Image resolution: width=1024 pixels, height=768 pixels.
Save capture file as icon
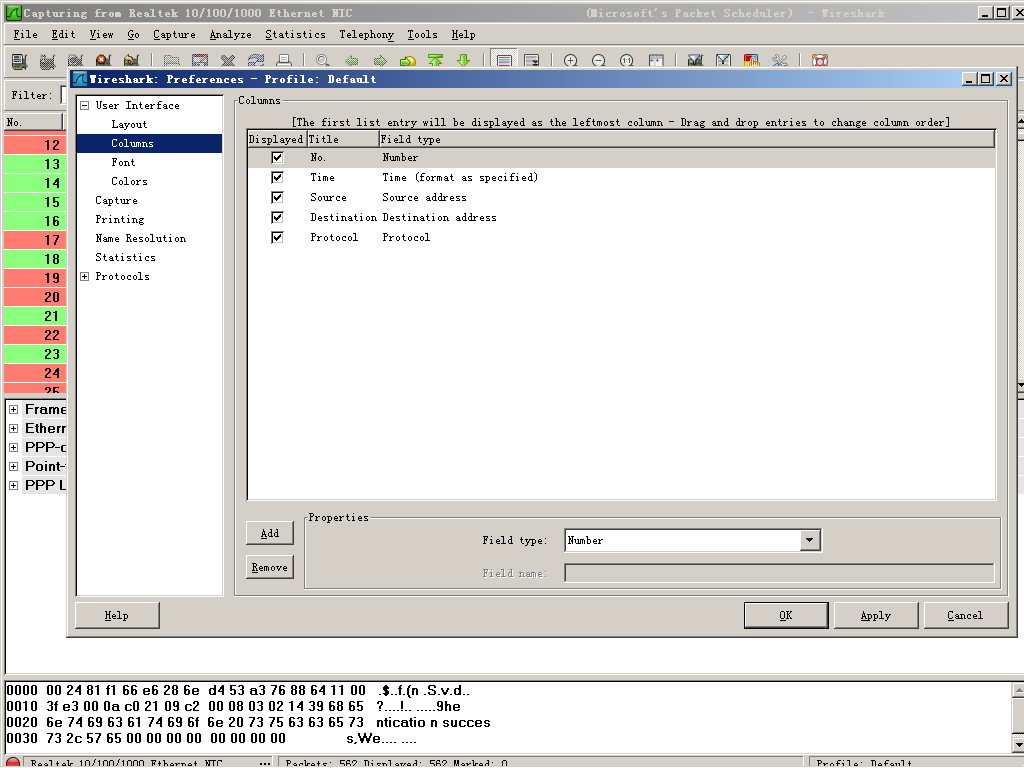coord(200,61)
